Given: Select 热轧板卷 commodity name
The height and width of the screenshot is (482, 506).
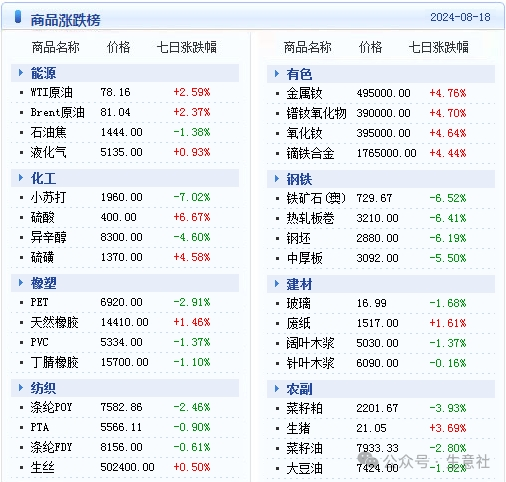Looking at the screenshot, I should point(310,218).
